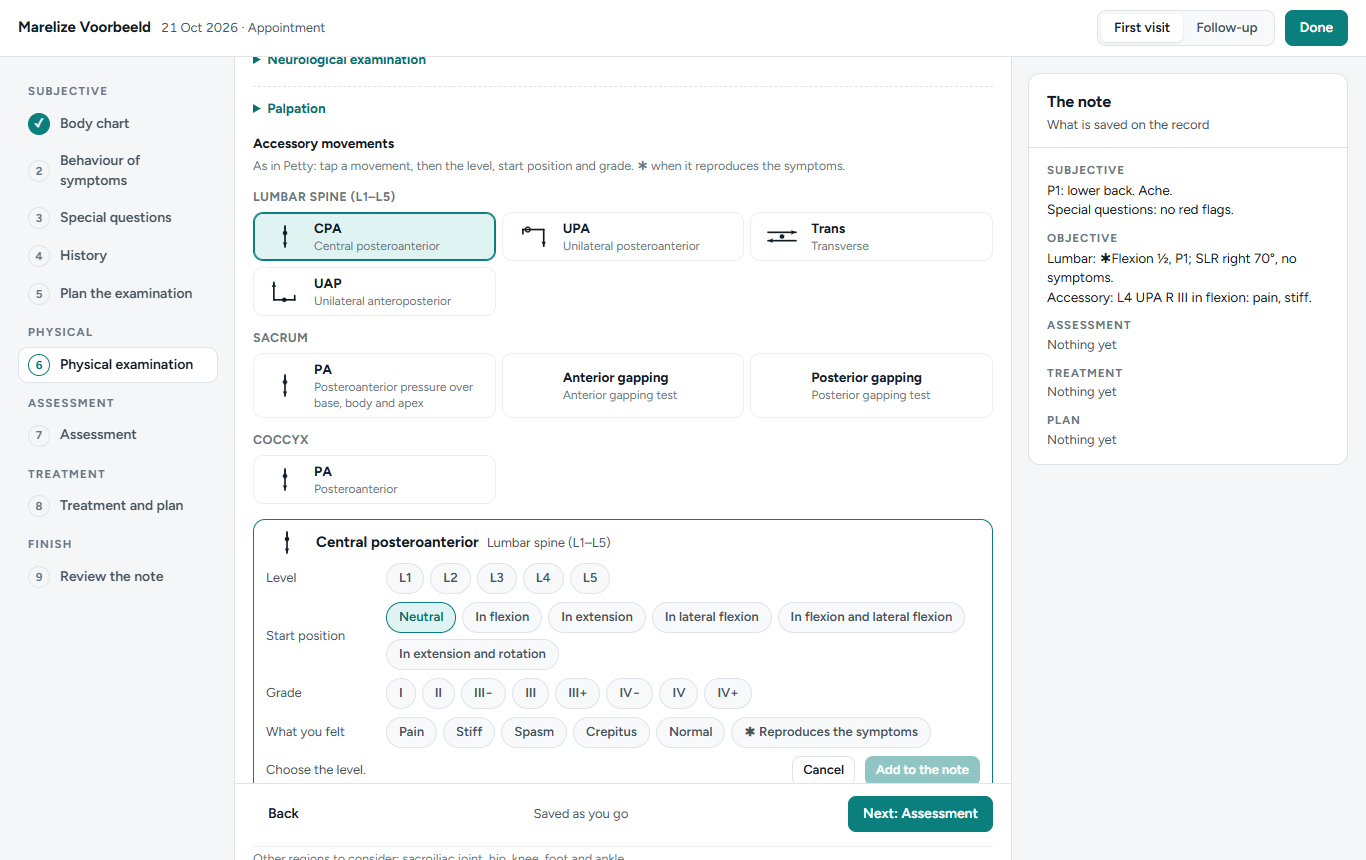Click the Coccyx PA arrow icon

coord(285,480)
